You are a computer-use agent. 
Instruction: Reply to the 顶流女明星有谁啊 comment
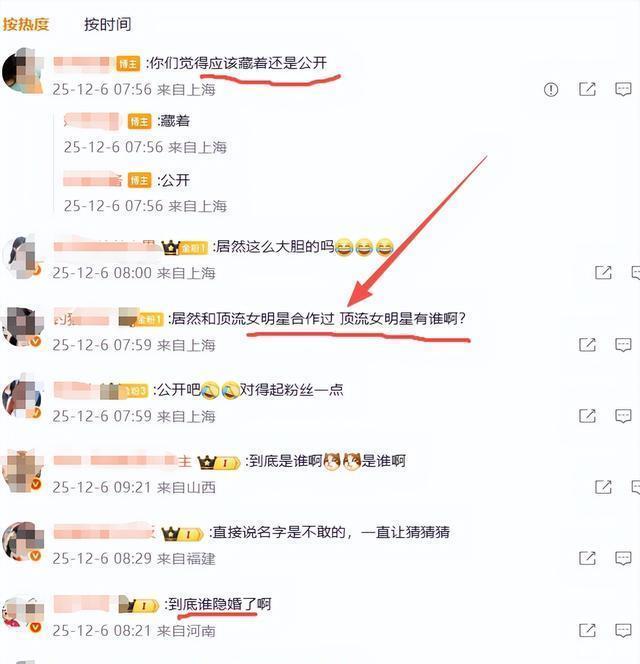point(623,345)
